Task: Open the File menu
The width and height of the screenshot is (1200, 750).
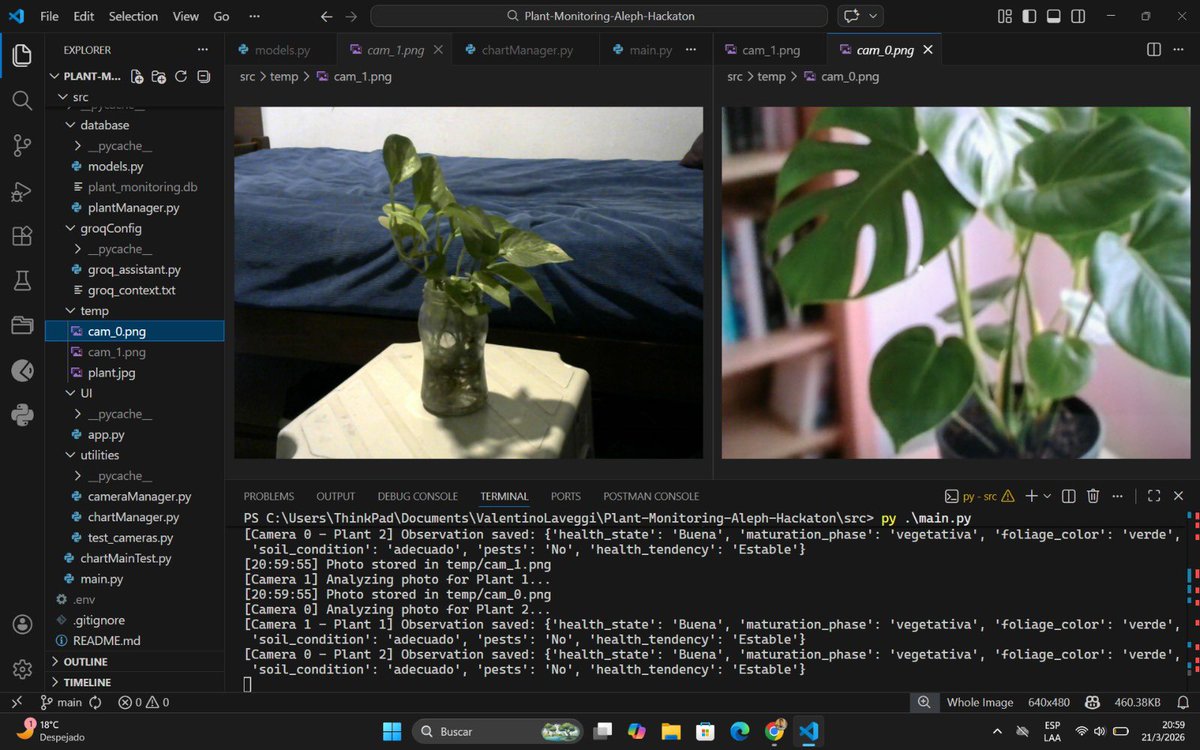Action: click(x=49, y=16)
